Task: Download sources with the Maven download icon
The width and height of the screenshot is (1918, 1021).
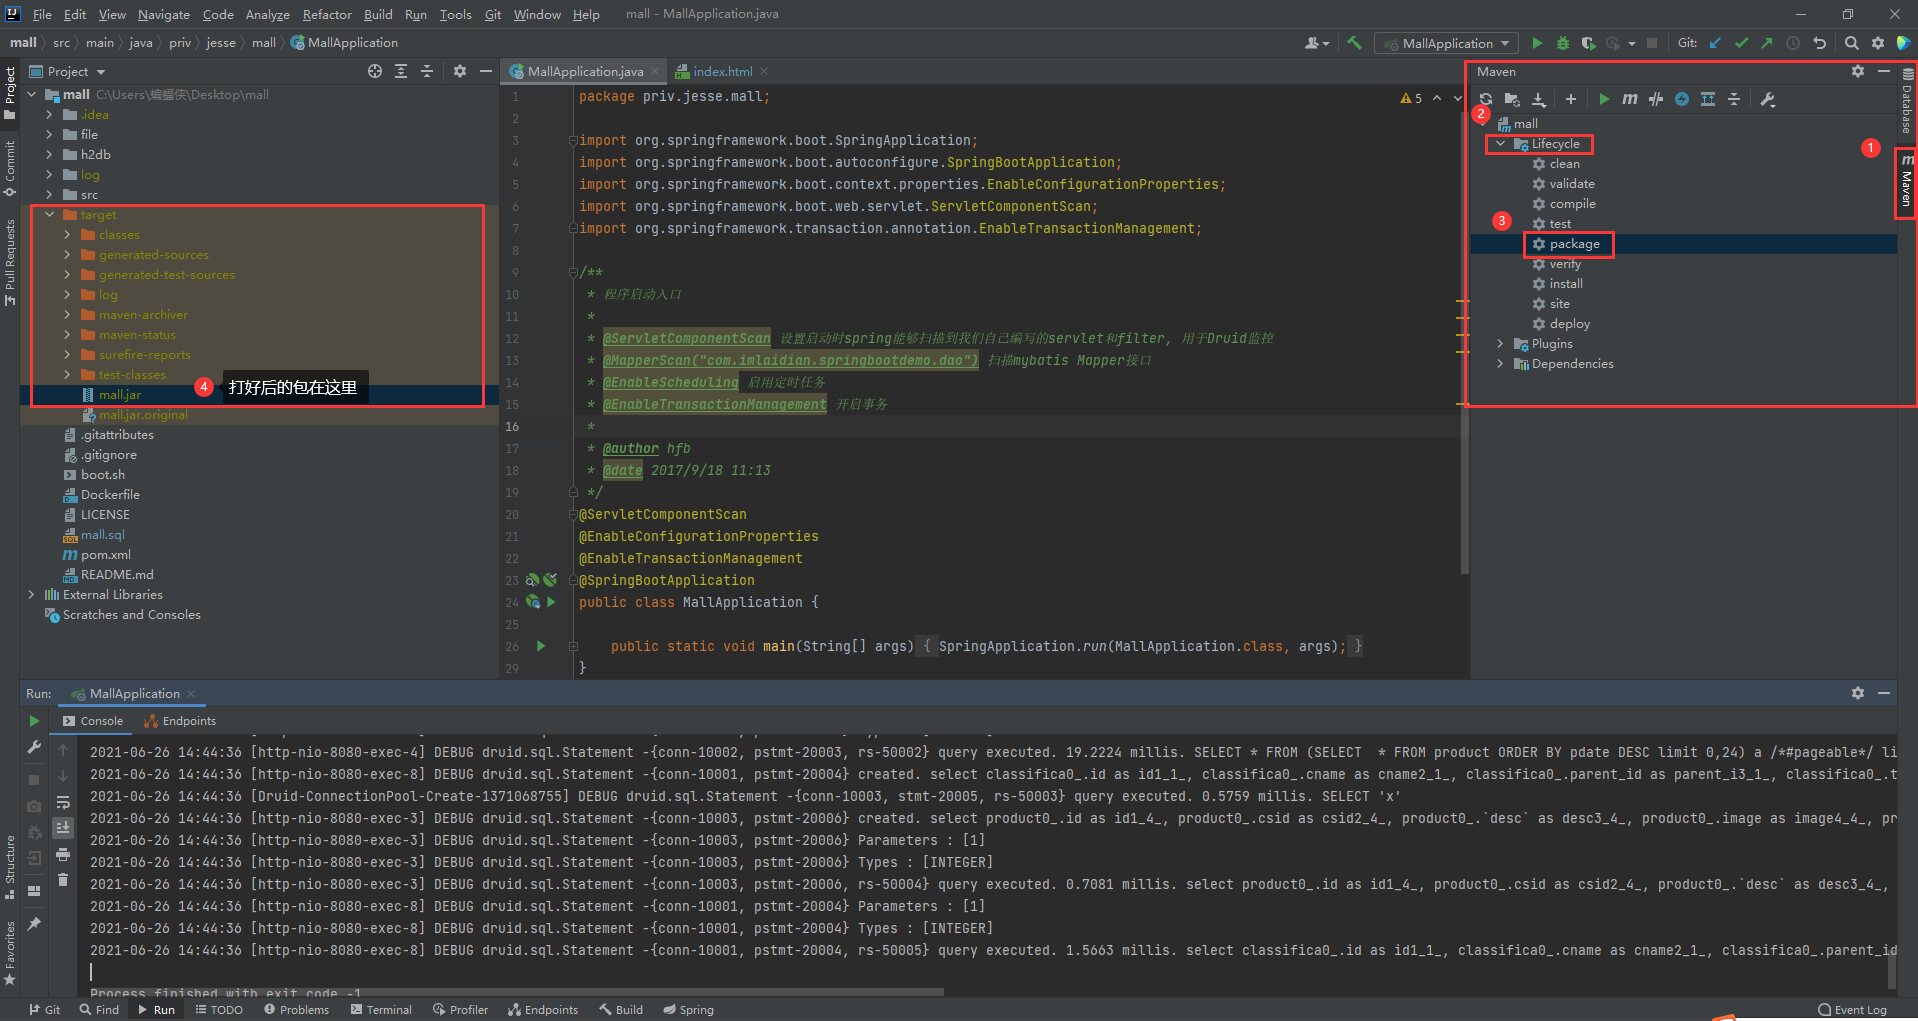Action: [1539, 99]
